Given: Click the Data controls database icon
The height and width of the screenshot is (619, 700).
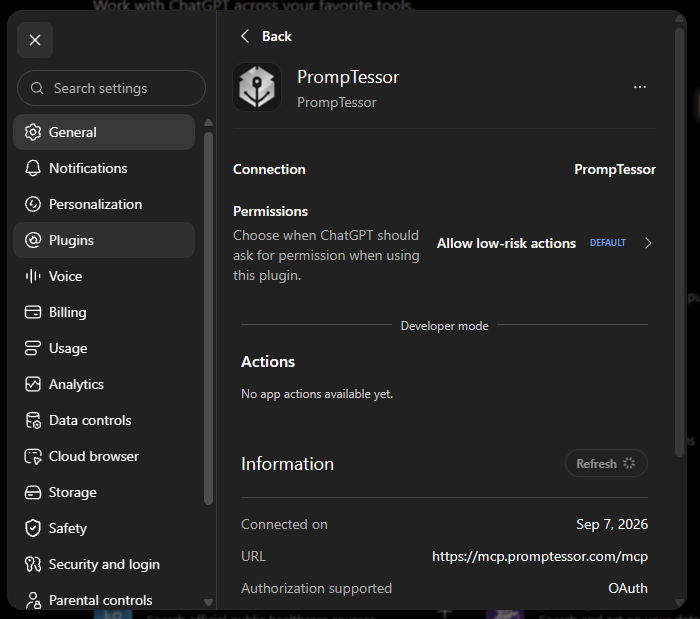Looking at the screenshot, I should click(33, 420).
